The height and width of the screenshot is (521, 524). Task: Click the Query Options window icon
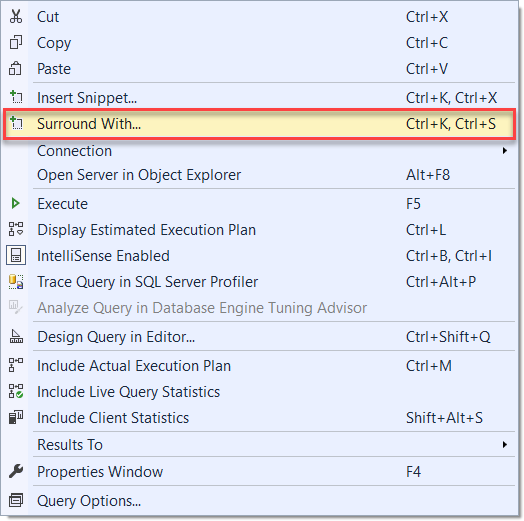(x=16, y=500)
